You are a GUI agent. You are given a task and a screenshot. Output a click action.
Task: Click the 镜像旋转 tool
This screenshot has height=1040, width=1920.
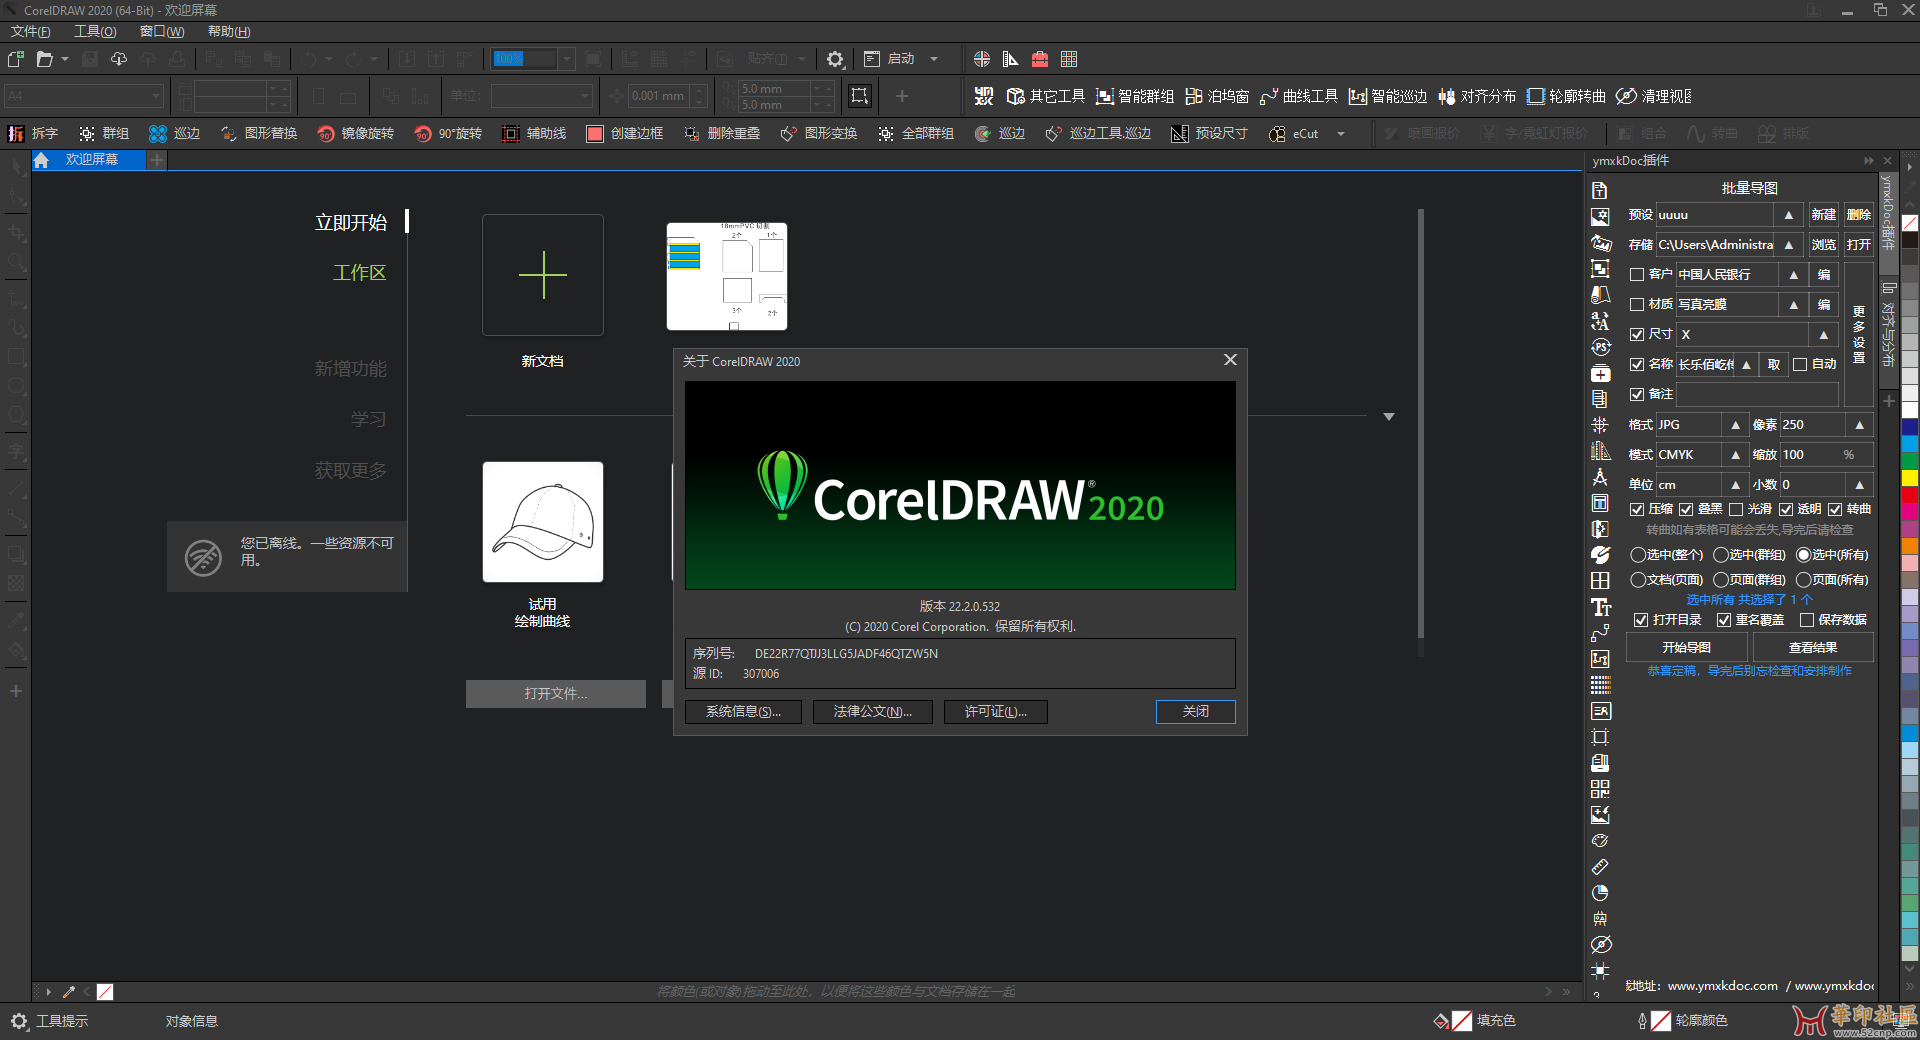[356, 133]
